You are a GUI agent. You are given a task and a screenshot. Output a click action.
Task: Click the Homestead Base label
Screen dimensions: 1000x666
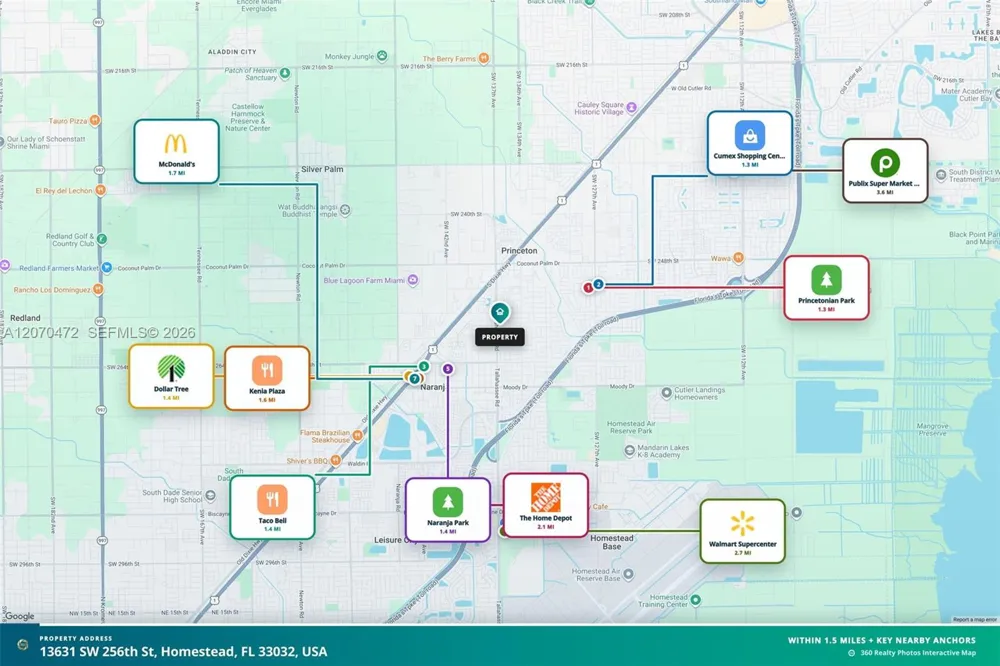[x=612, y=542]
